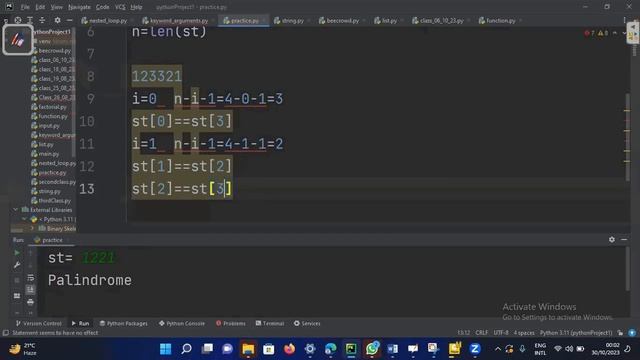This screenshot has height=360, width=640.
Task: Switch to string.py editor tab
Action: point(292,20)
